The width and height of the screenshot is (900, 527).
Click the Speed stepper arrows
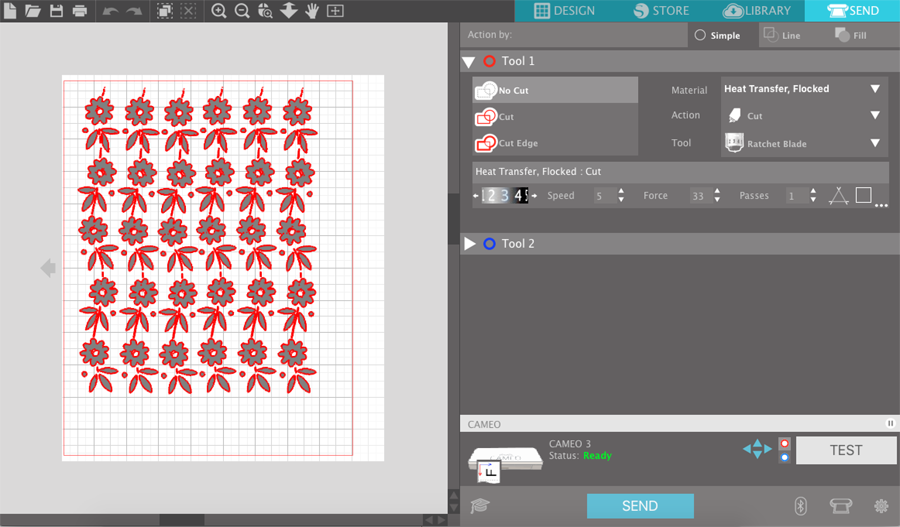click(x=621, y=196)
